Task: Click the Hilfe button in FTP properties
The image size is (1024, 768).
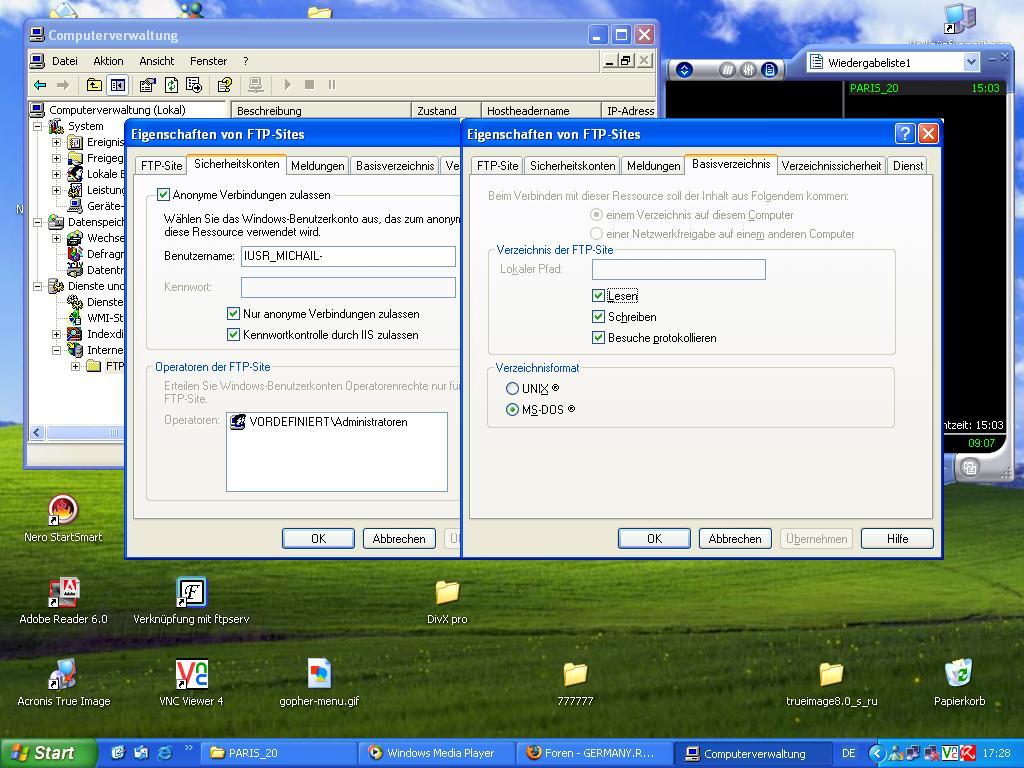Action: pos(897,539)
